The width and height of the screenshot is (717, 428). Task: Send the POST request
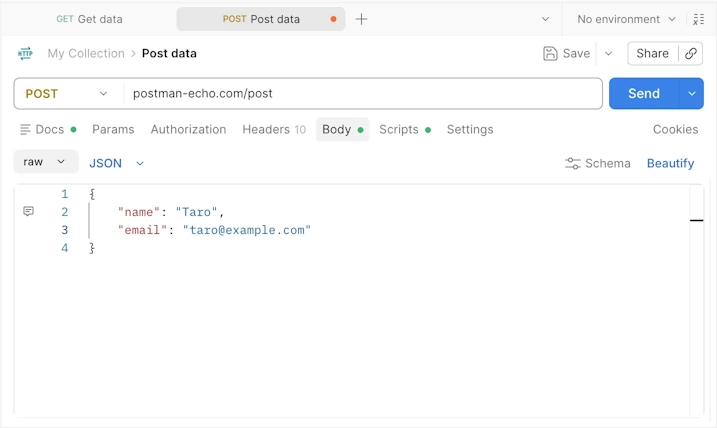pyautogui.click(x=644, y=94)
